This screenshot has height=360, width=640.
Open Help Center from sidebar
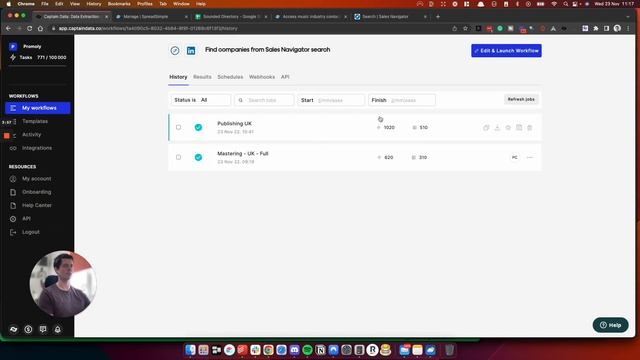pyautogui.click(x=36, y=205)
